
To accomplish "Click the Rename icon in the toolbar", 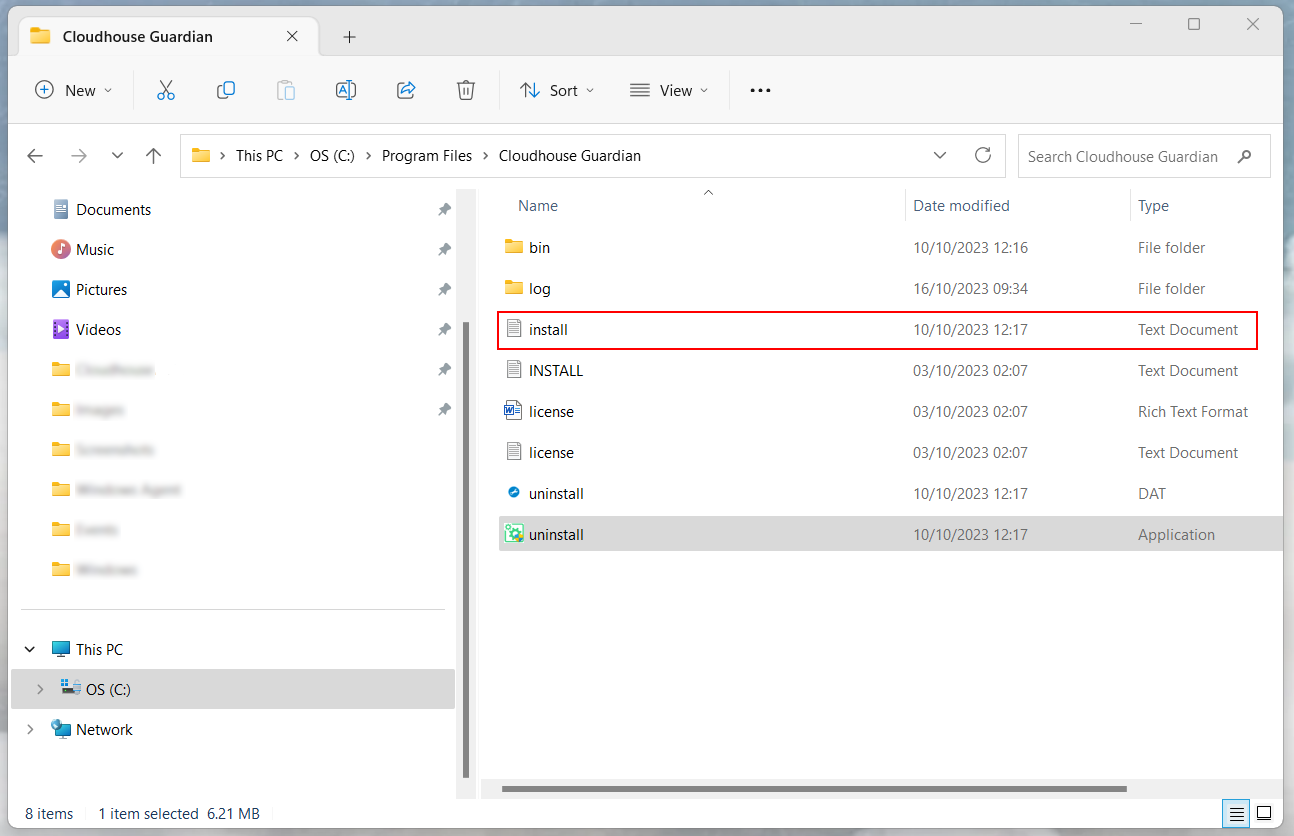I will pos(346,90).
